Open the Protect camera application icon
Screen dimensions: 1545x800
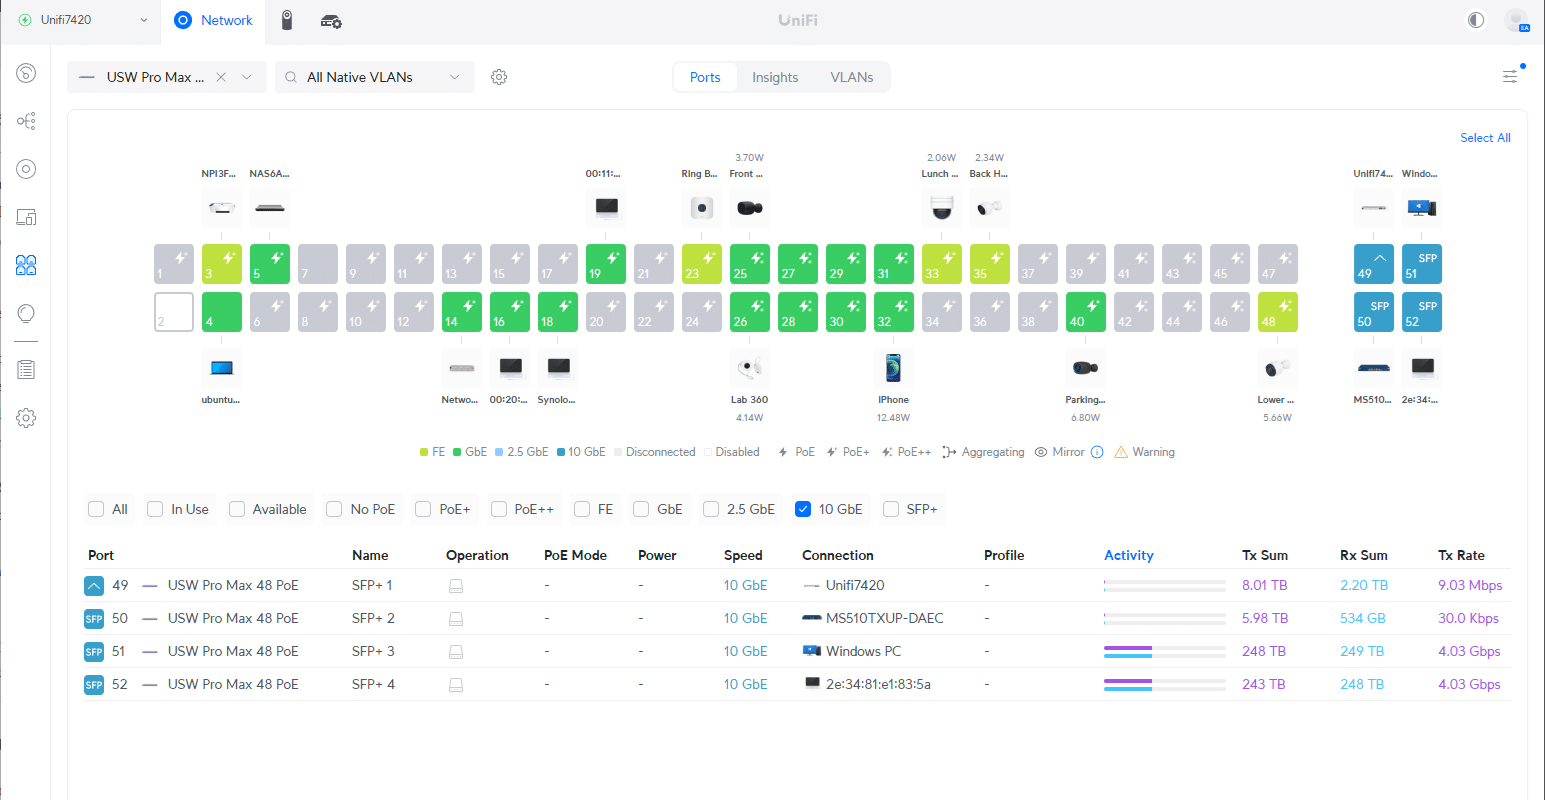[287, 20]
